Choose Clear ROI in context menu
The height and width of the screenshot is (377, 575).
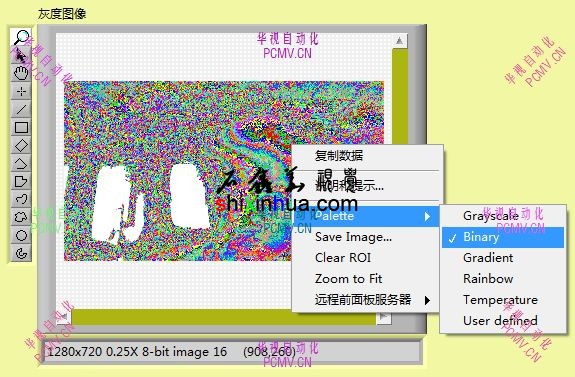[367, 258]
